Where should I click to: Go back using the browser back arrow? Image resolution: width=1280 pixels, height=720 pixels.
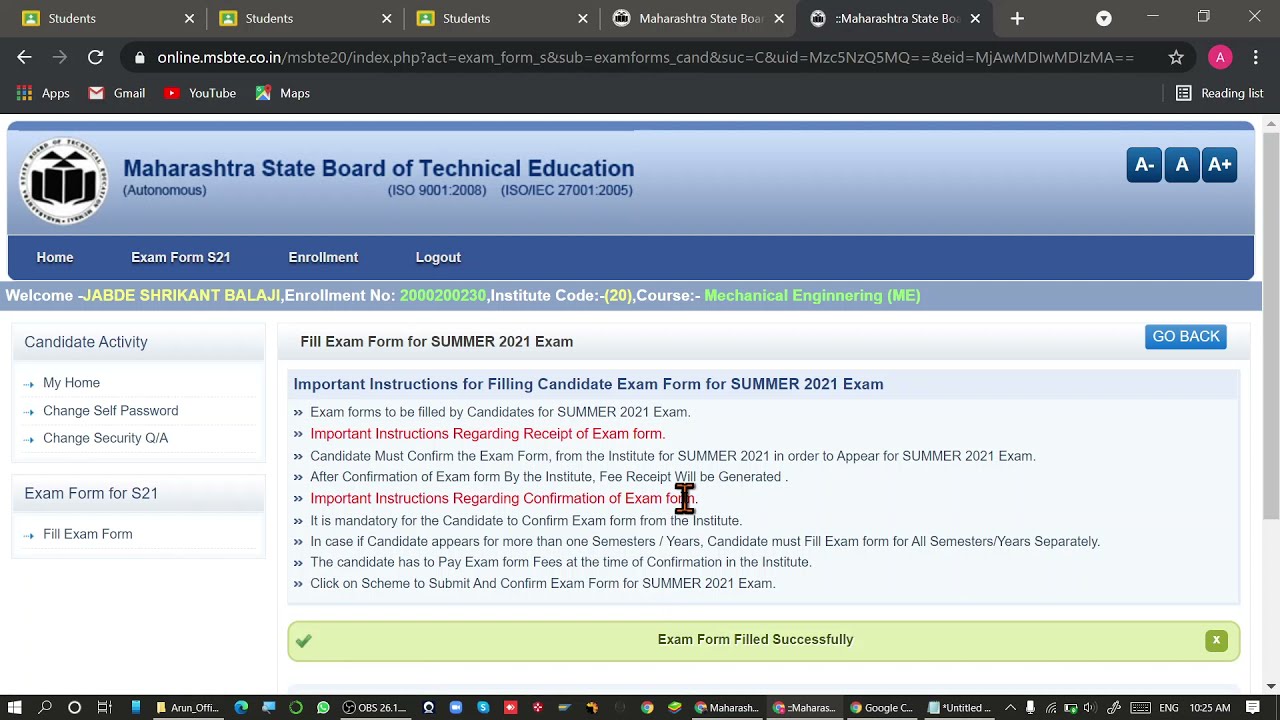(x=24, y=57)
